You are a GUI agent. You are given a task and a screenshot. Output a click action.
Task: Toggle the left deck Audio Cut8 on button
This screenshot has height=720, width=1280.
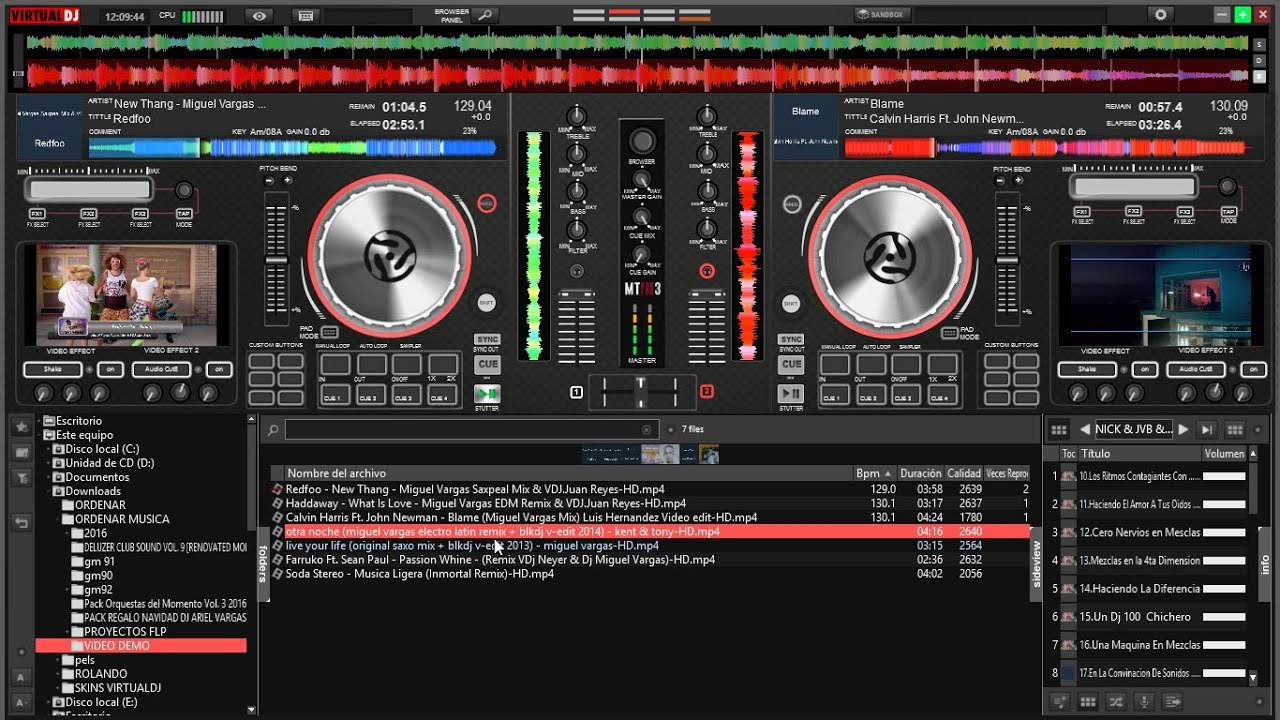(x=220, y=370)
